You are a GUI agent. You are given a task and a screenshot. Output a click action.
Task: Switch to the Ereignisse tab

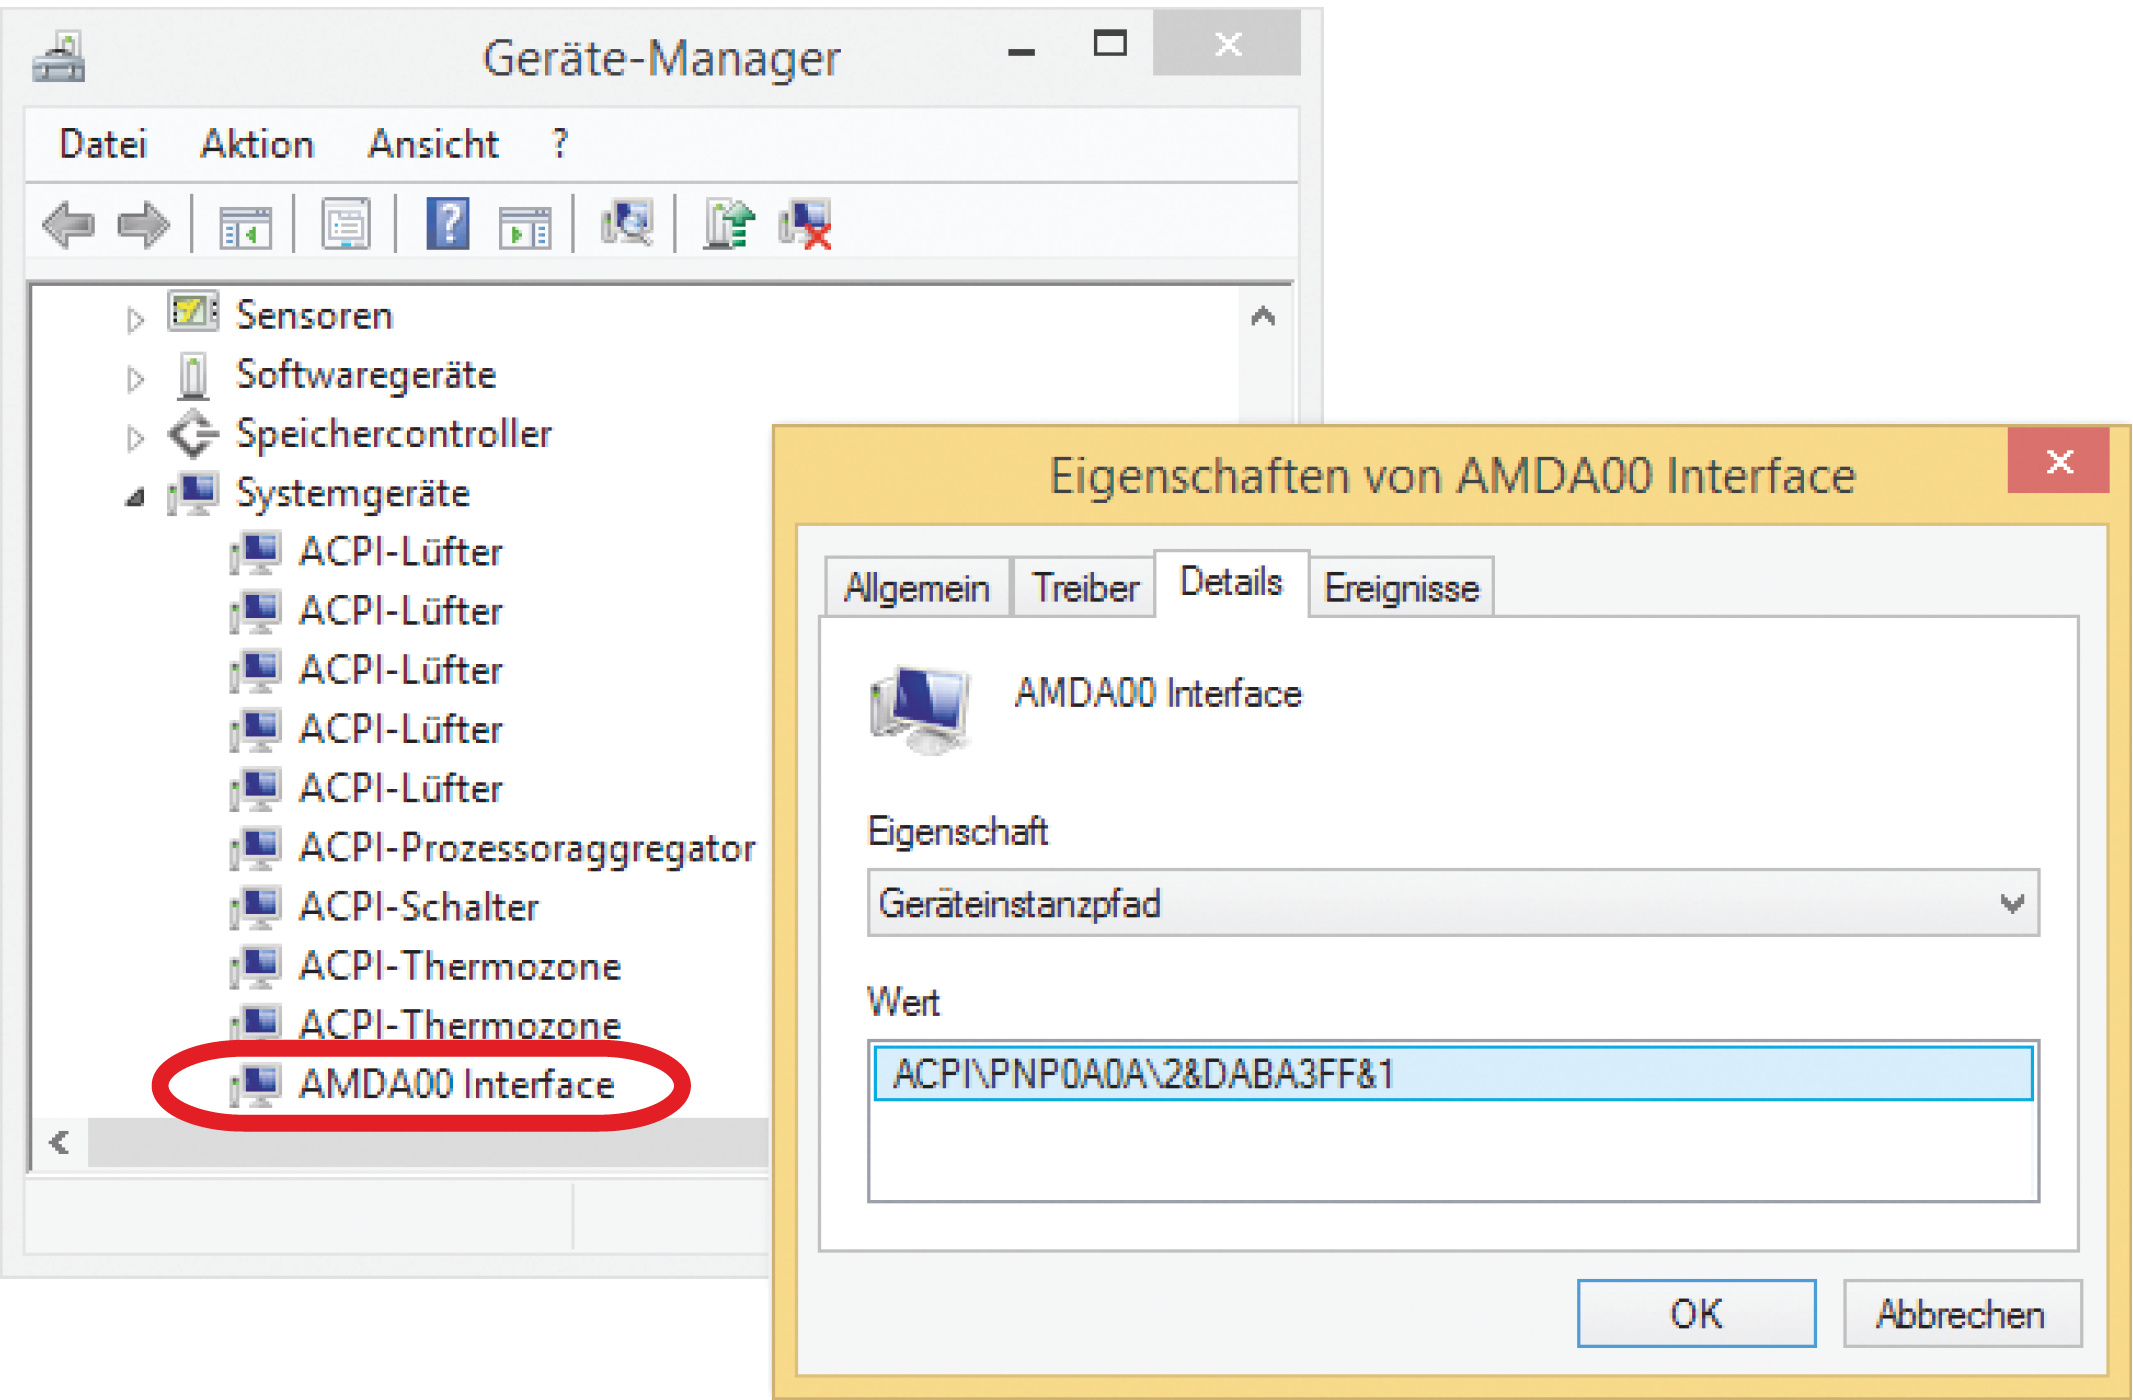pos(1401,588)
